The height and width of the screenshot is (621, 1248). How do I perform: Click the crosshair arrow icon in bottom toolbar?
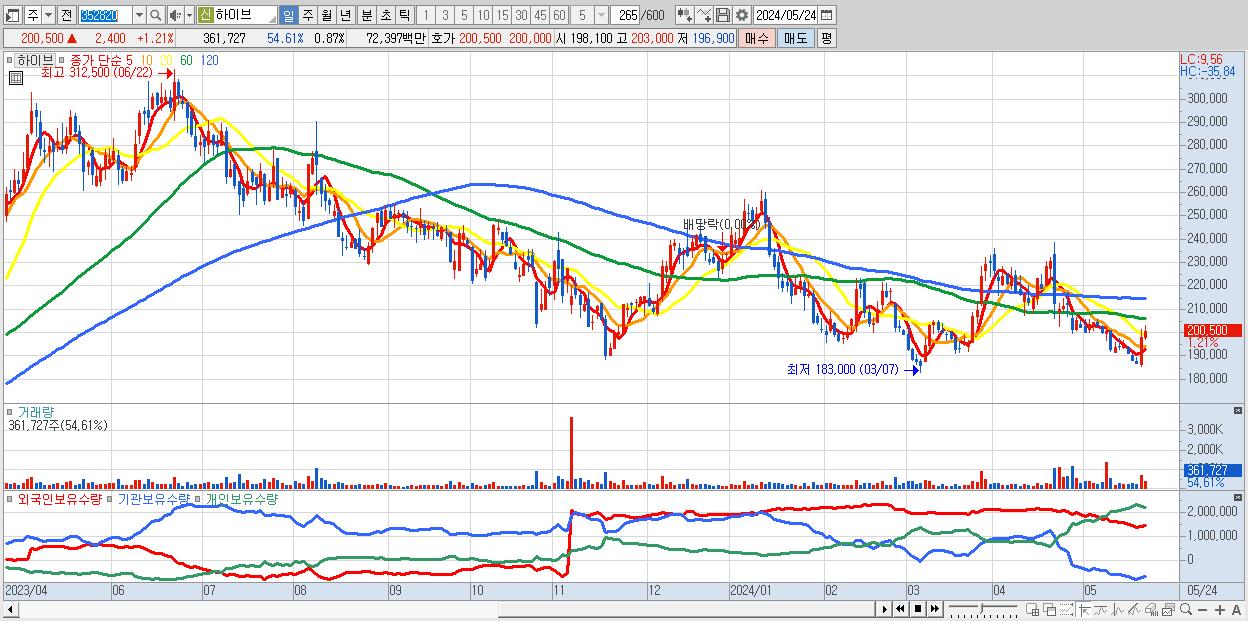point(1084,609)
